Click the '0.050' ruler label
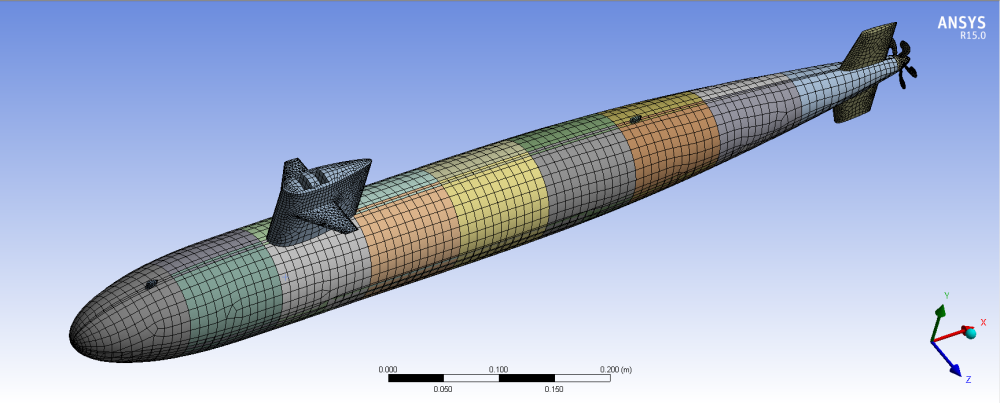 point(443,389)
